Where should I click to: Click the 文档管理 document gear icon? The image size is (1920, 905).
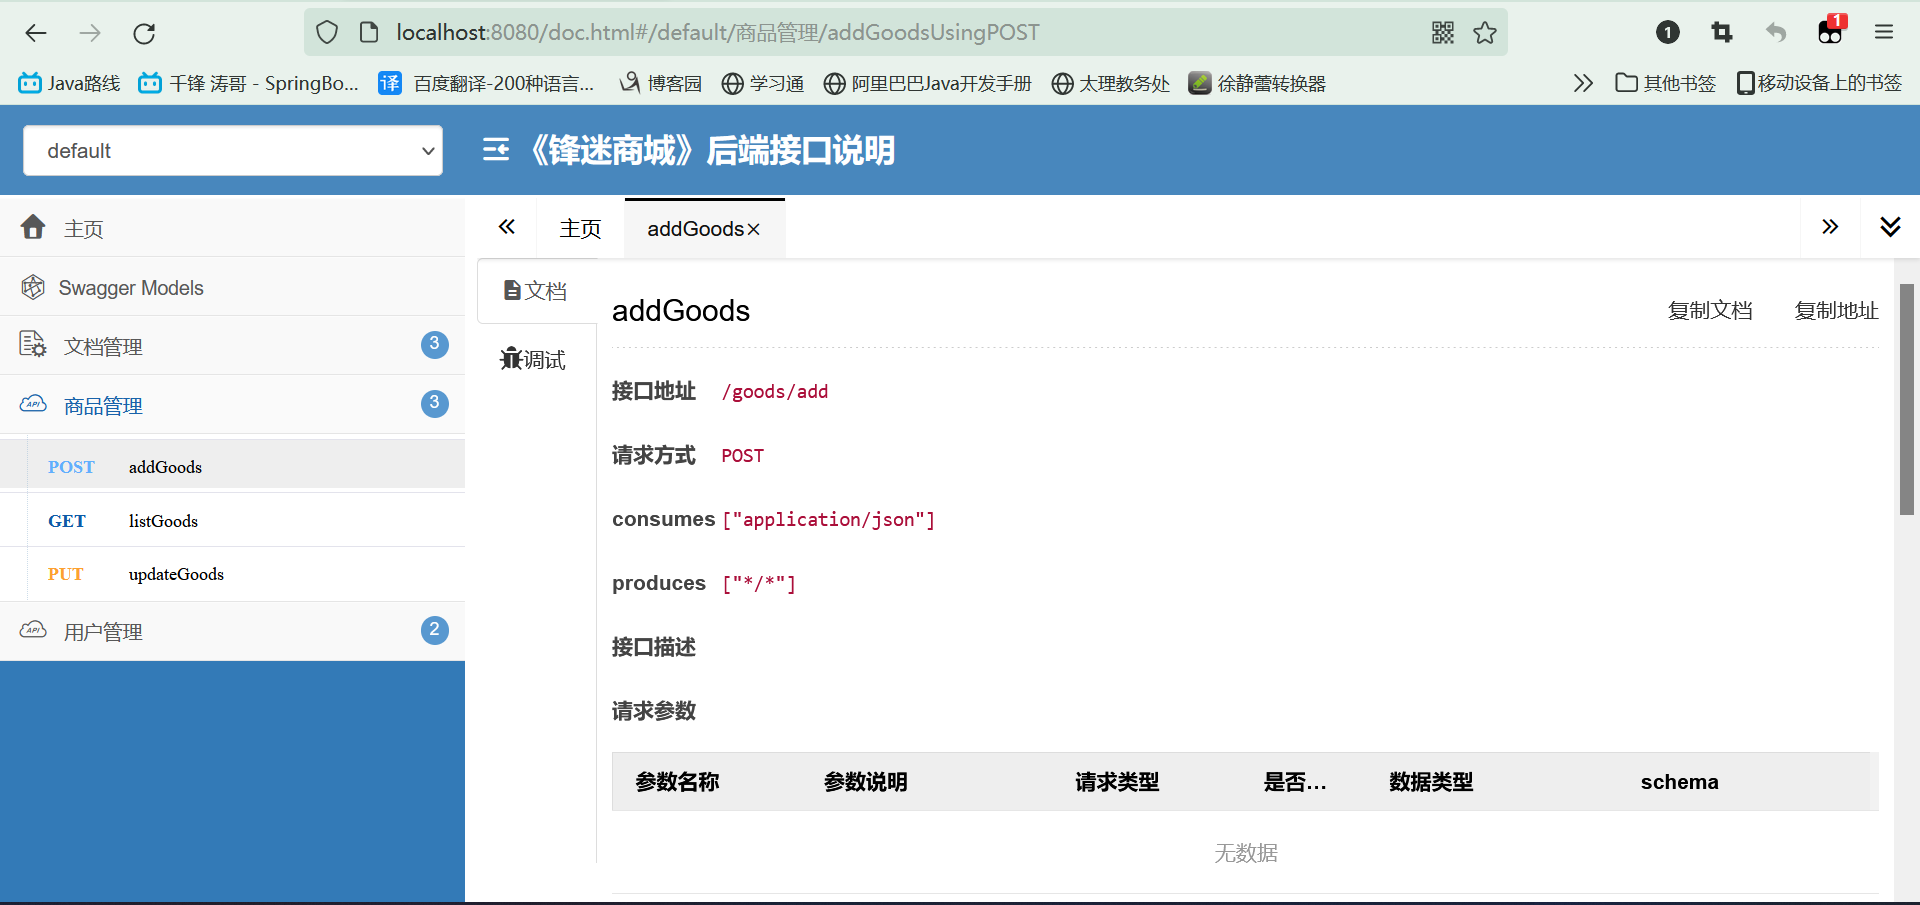coord(33,345)
